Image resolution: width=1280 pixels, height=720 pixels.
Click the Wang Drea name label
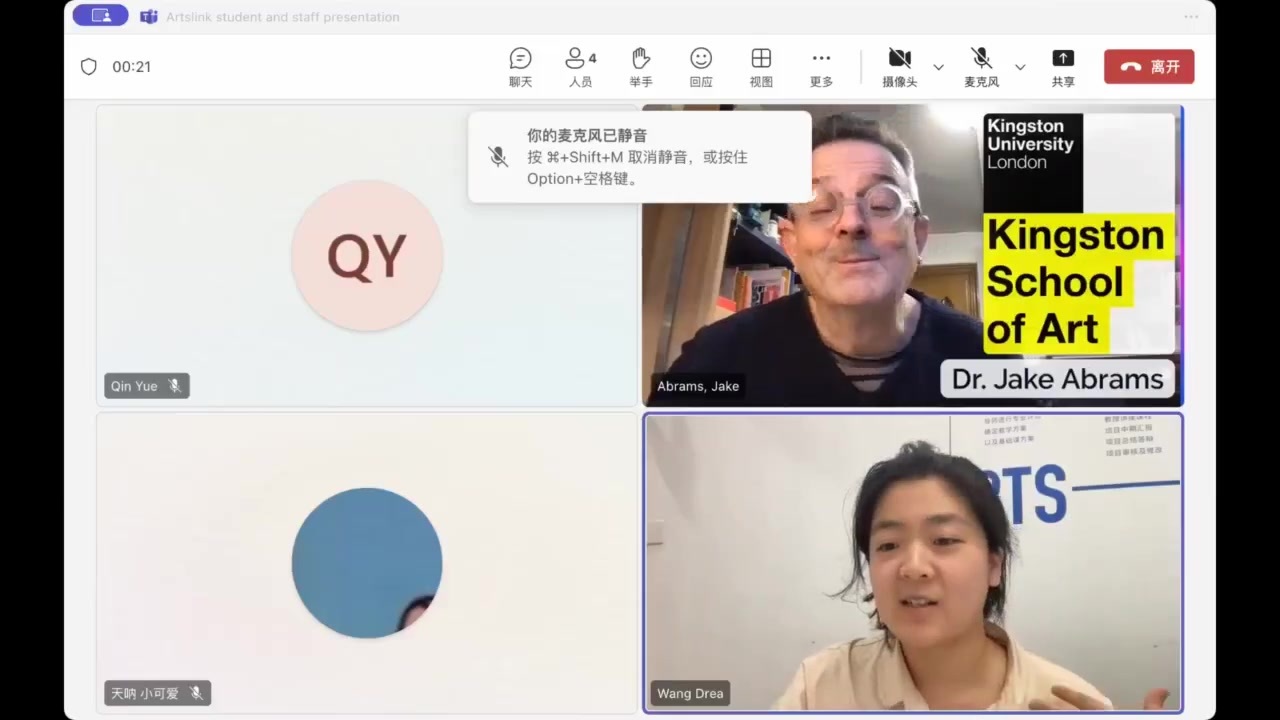pyautogui.click(x=690, y=693)
